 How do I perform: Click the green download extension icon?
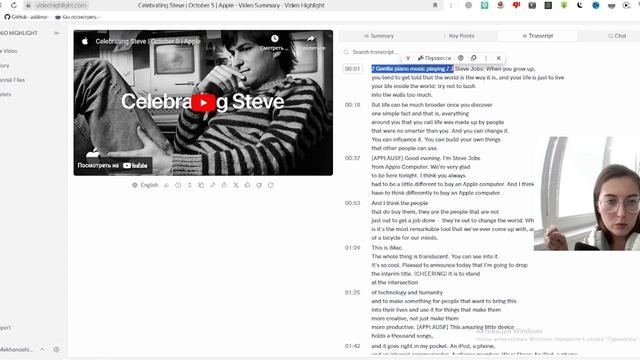click(x=564, y=5)
